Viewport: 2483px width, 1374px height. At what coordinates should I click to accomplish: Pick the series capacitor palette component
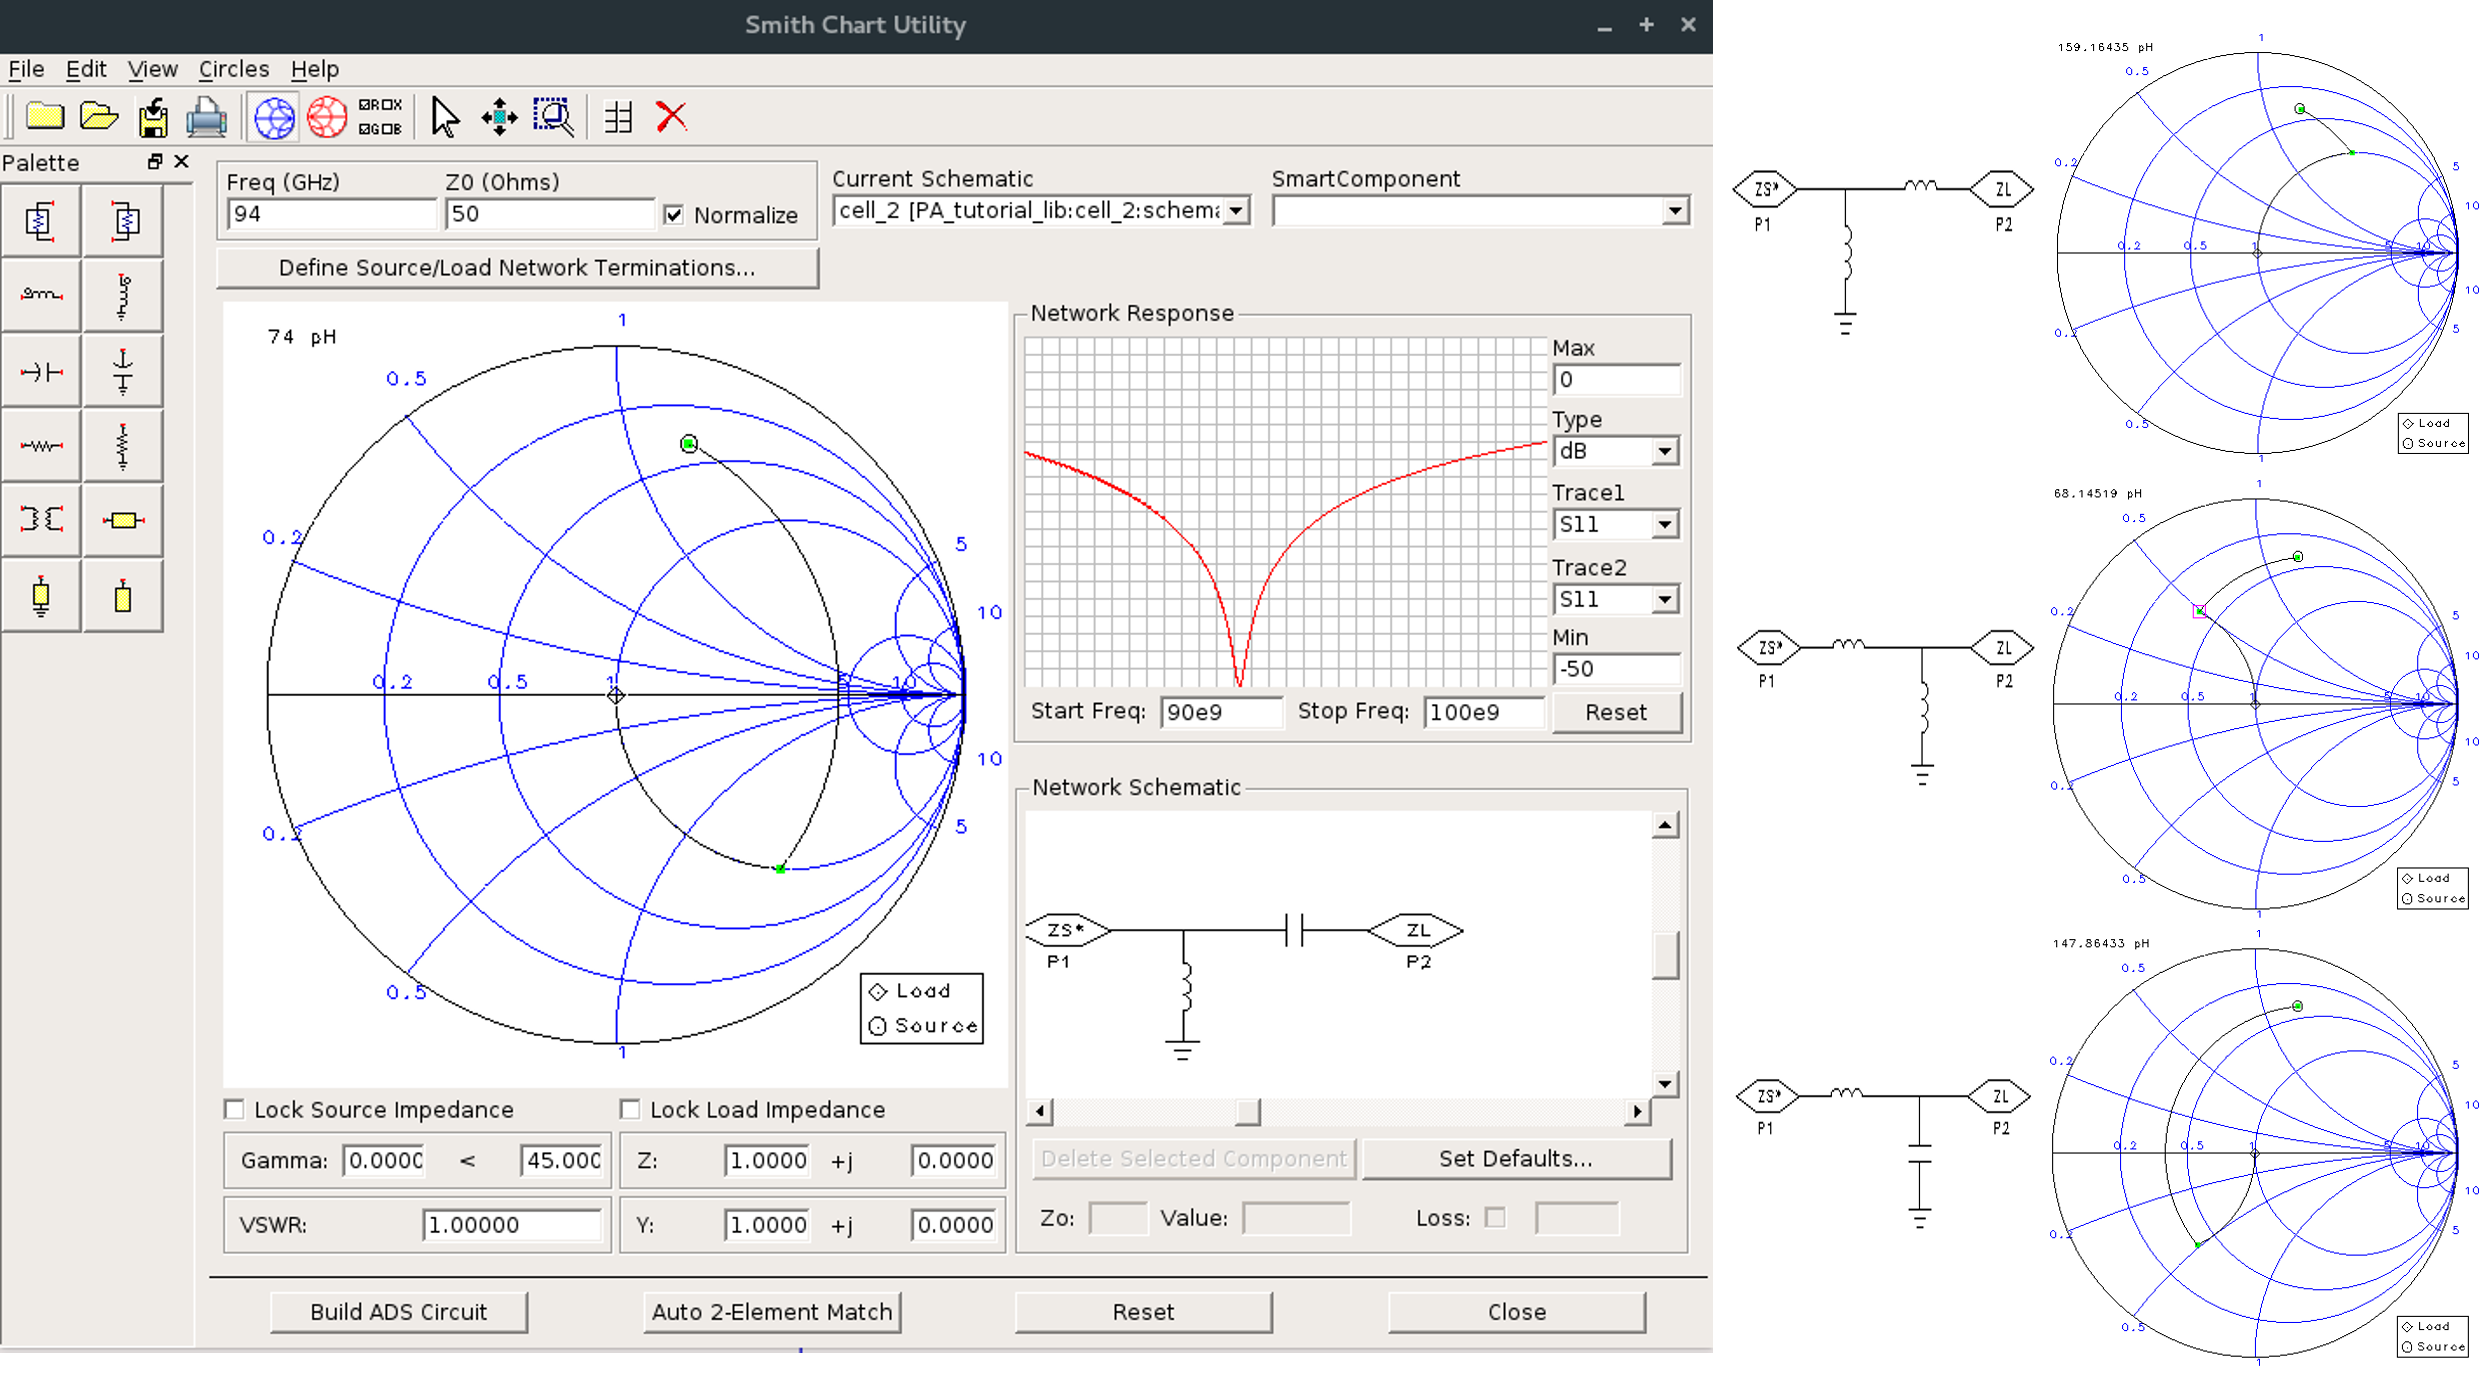41,371
